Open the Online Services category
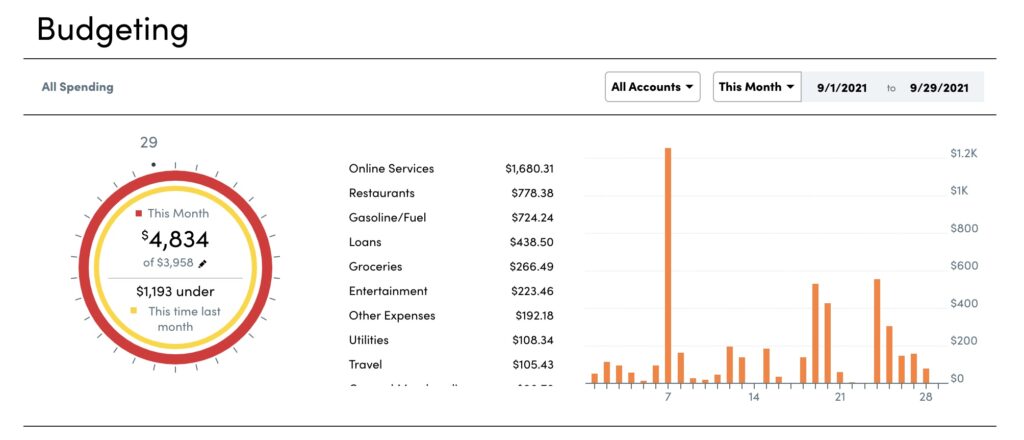 point(391,169)
